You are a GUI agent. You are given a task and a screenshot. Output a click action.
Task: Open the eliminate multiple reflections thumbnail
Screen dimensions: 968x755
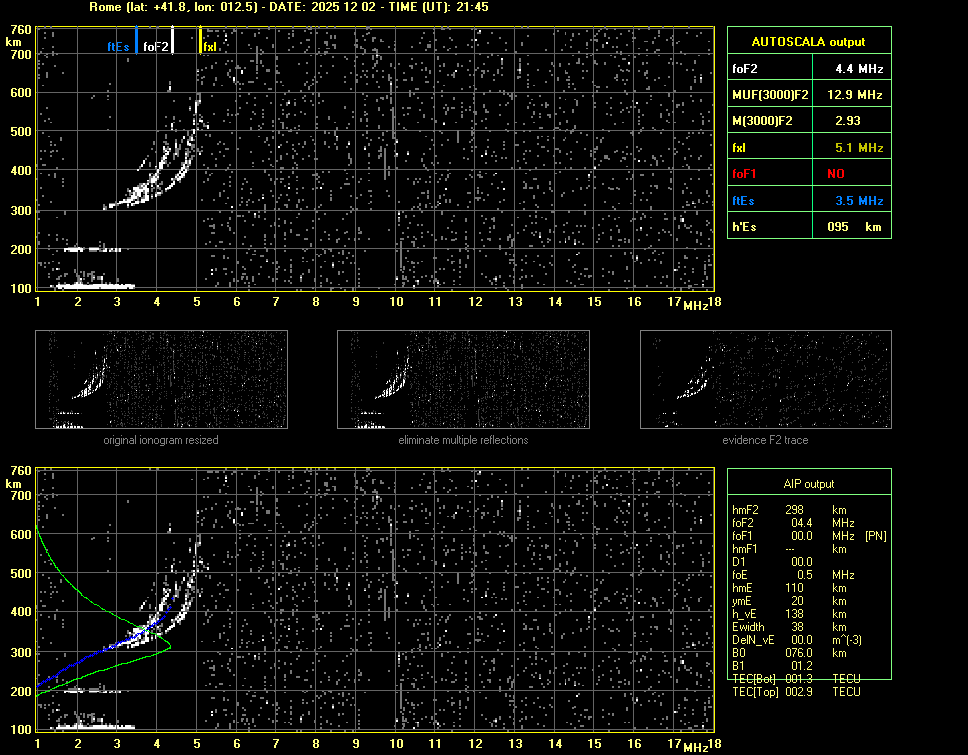pyautogui.click(x=463, y=379)
